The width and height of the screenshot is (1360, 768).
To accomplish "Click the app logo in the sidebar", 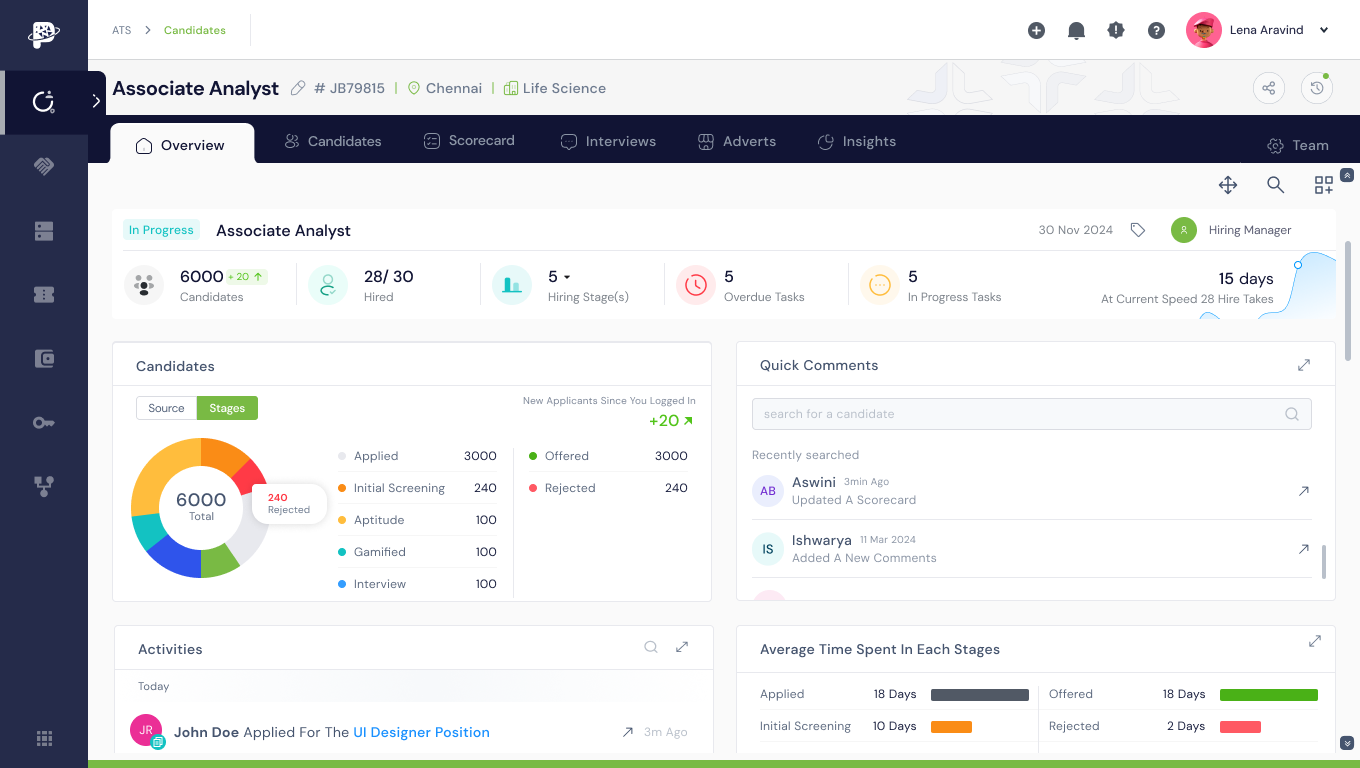I will pyautogui.click(x=44, y=35).
